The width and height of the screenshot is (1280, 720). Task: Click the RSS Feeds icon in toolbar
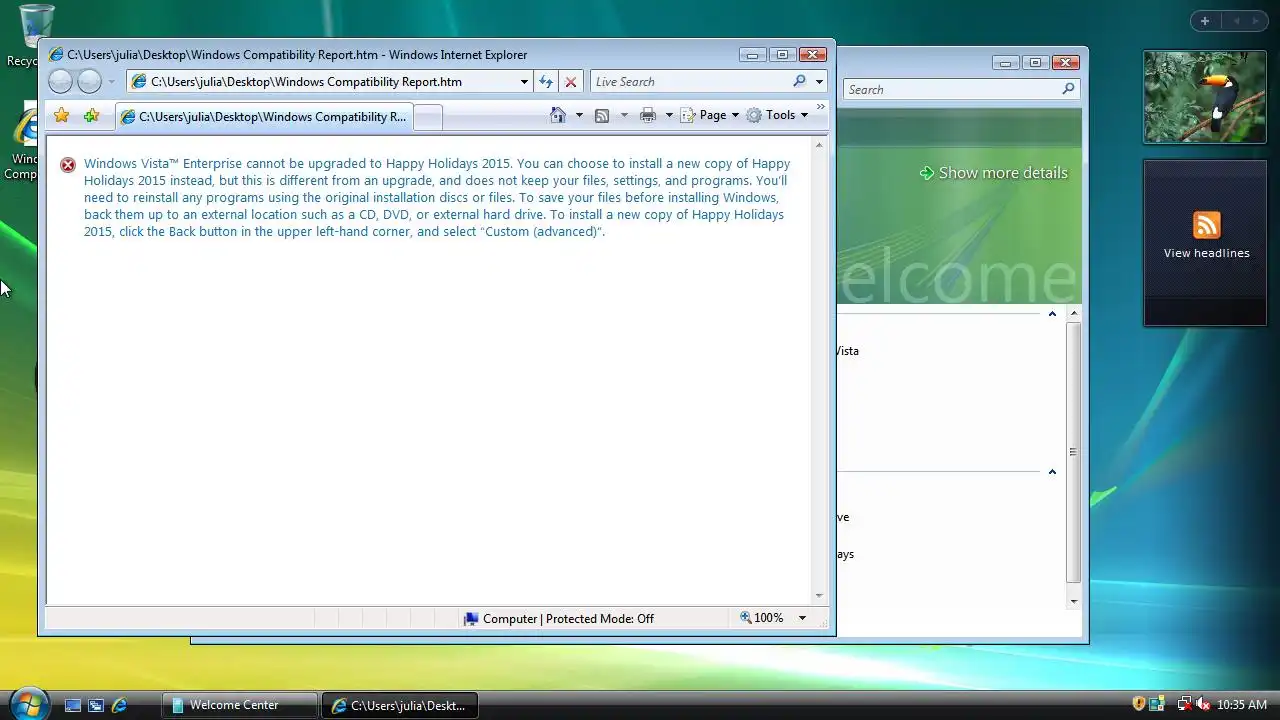[x=602, y=116]
